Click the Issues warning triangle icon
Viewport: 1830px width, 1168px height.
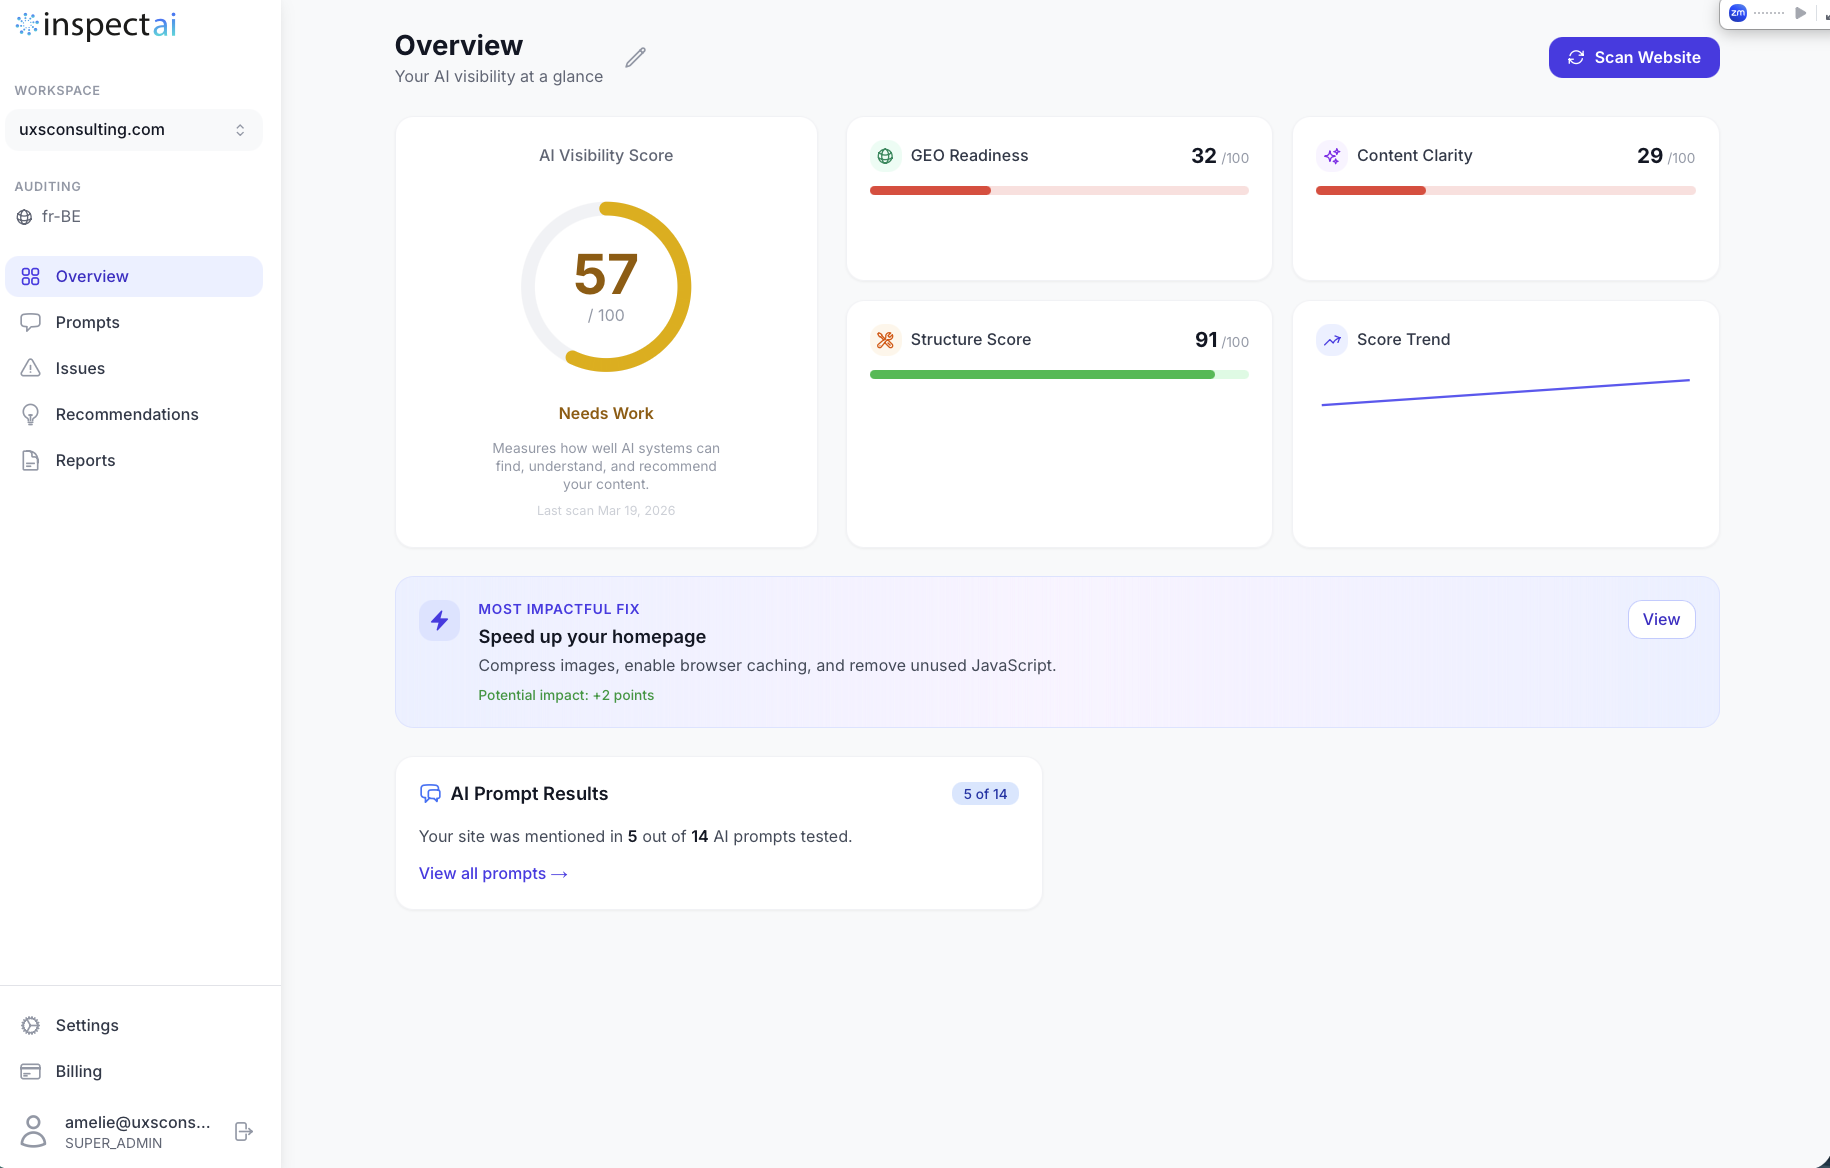pyautogui.click(x=31, y=369)
